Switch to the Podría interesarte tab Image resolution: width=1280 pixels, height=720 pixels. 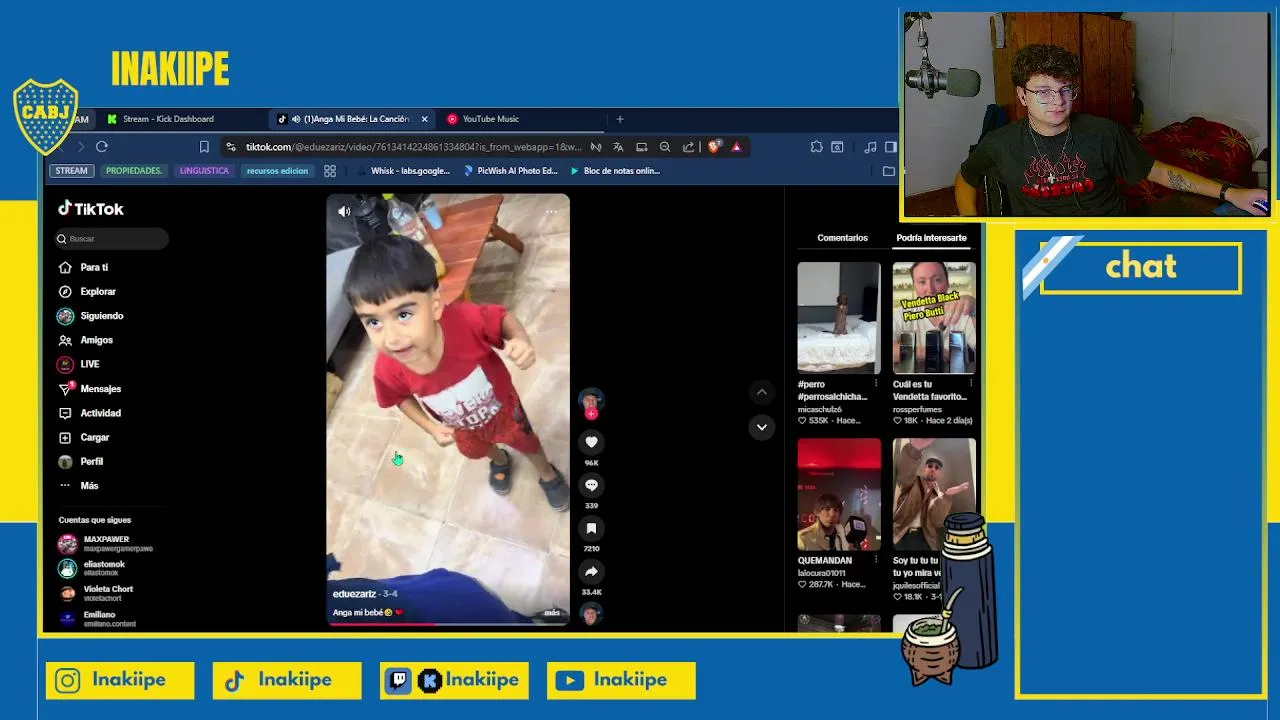(x=931, y=238)
